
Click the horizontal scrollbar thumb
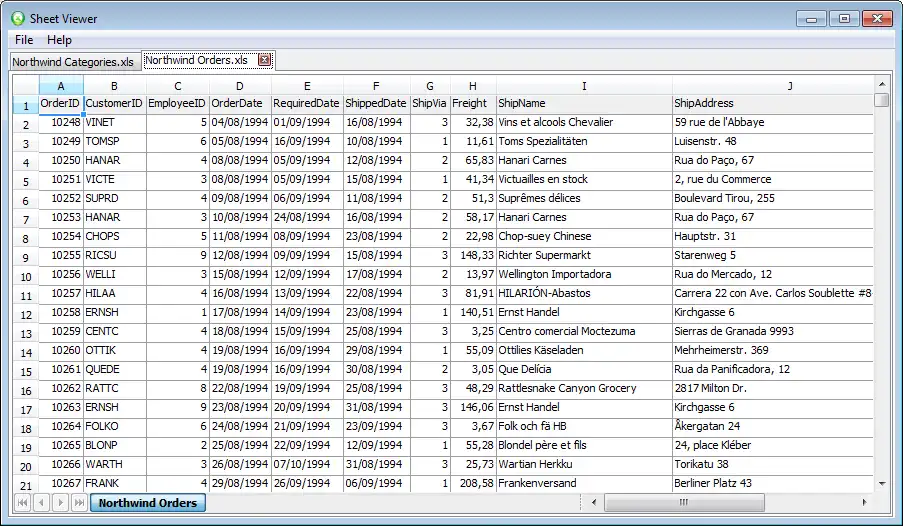tap(684, 502)
